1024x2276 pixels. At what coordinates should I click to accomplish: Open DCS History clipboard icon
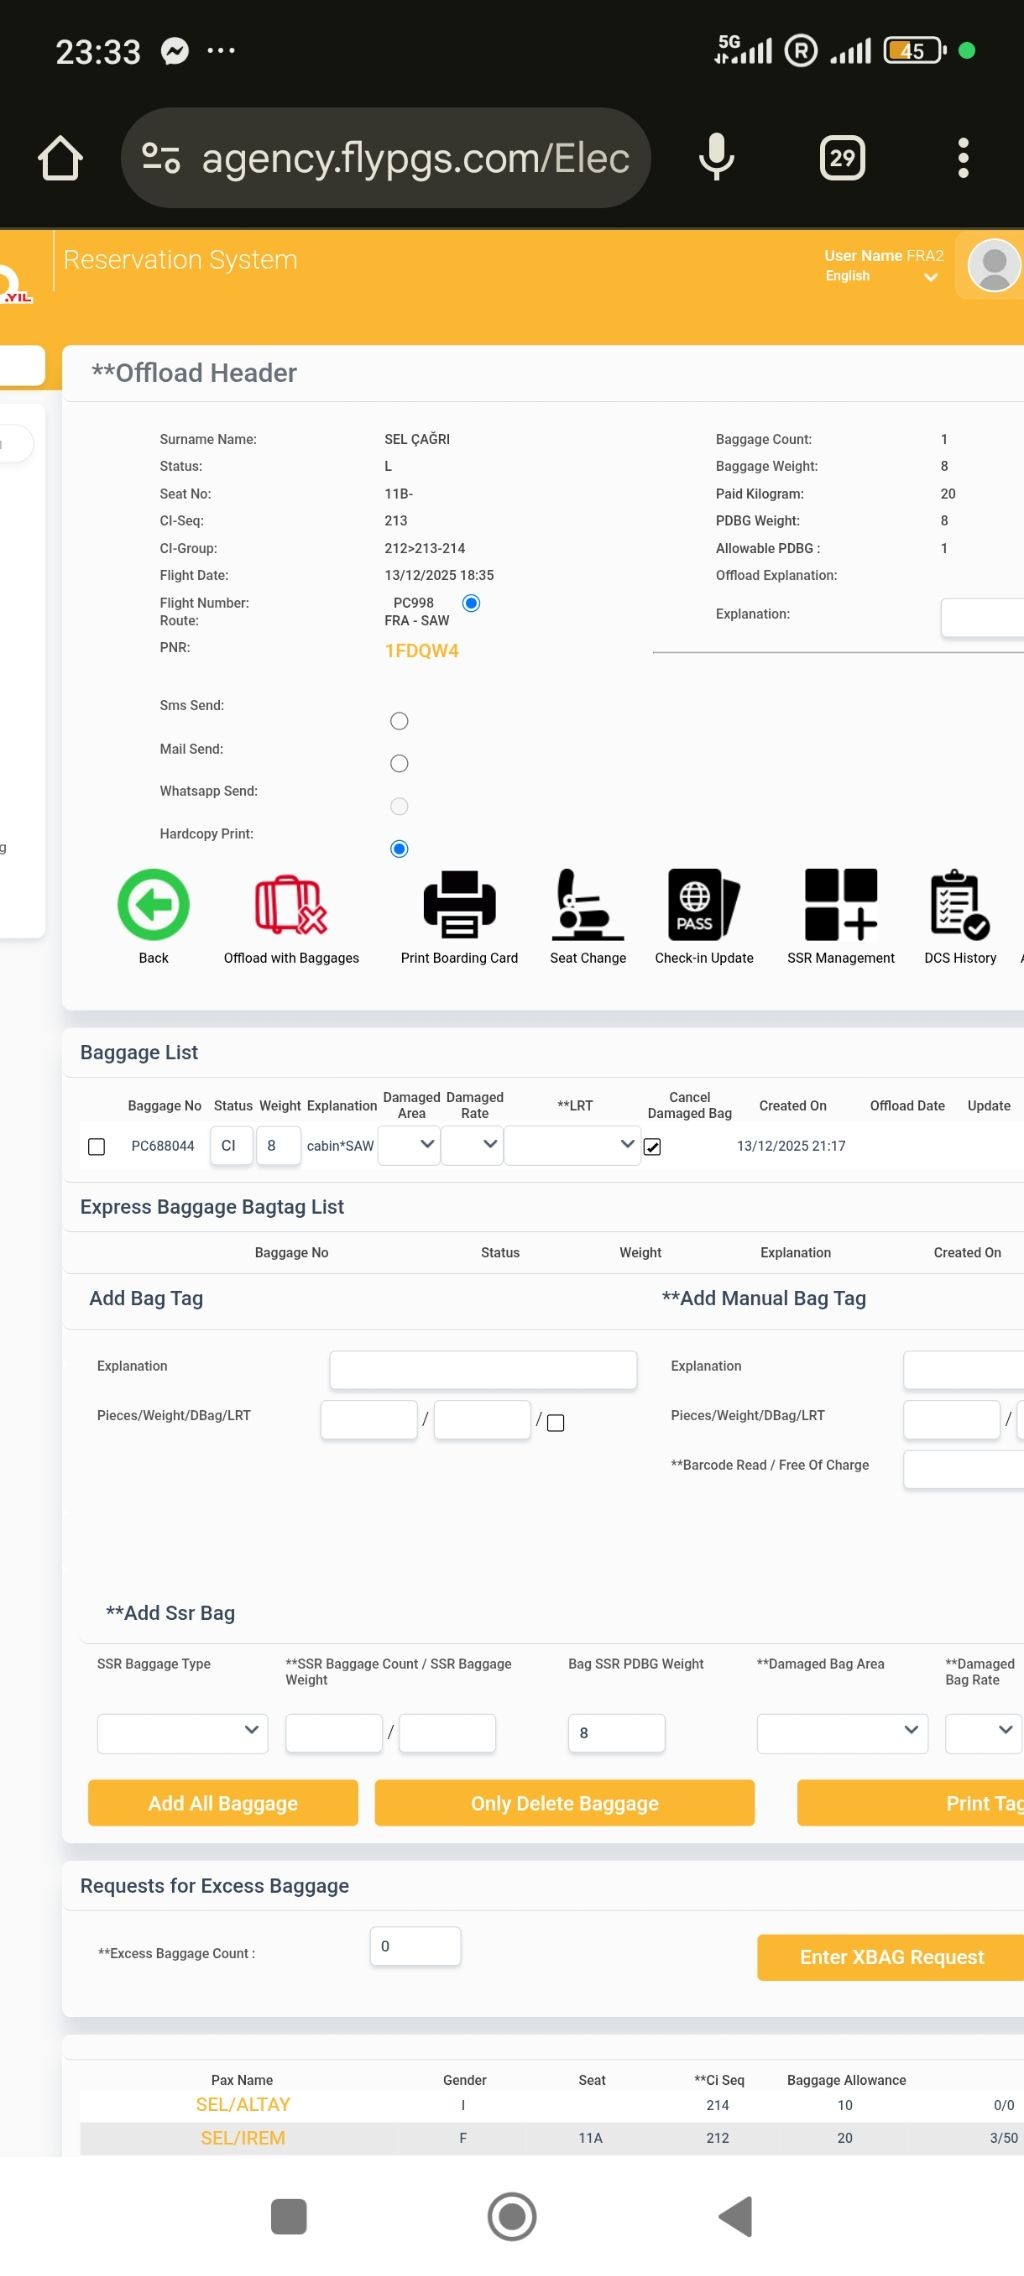[x=960, y=904]
